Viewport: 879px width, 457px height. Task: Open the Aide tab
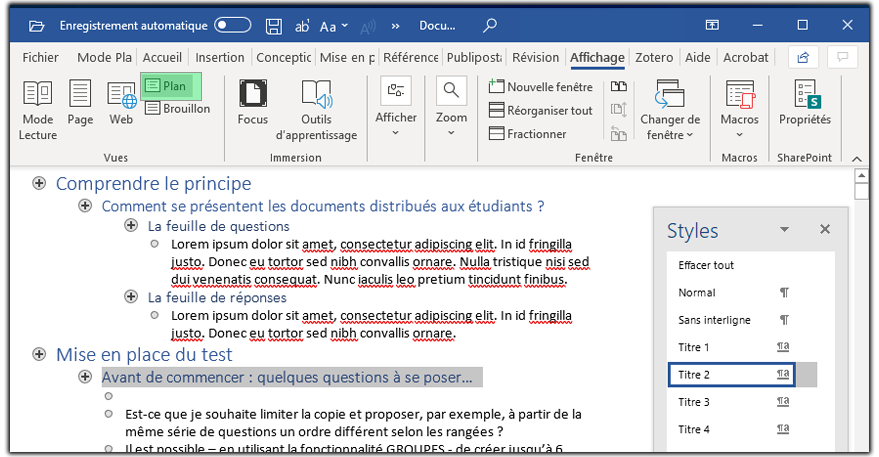(x=697, y=57)
